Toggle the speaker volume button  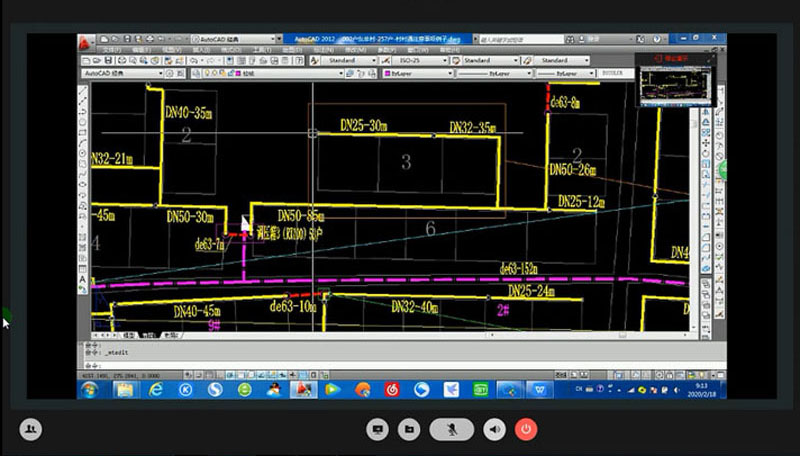pyautogui.click(x=495, y=429)
